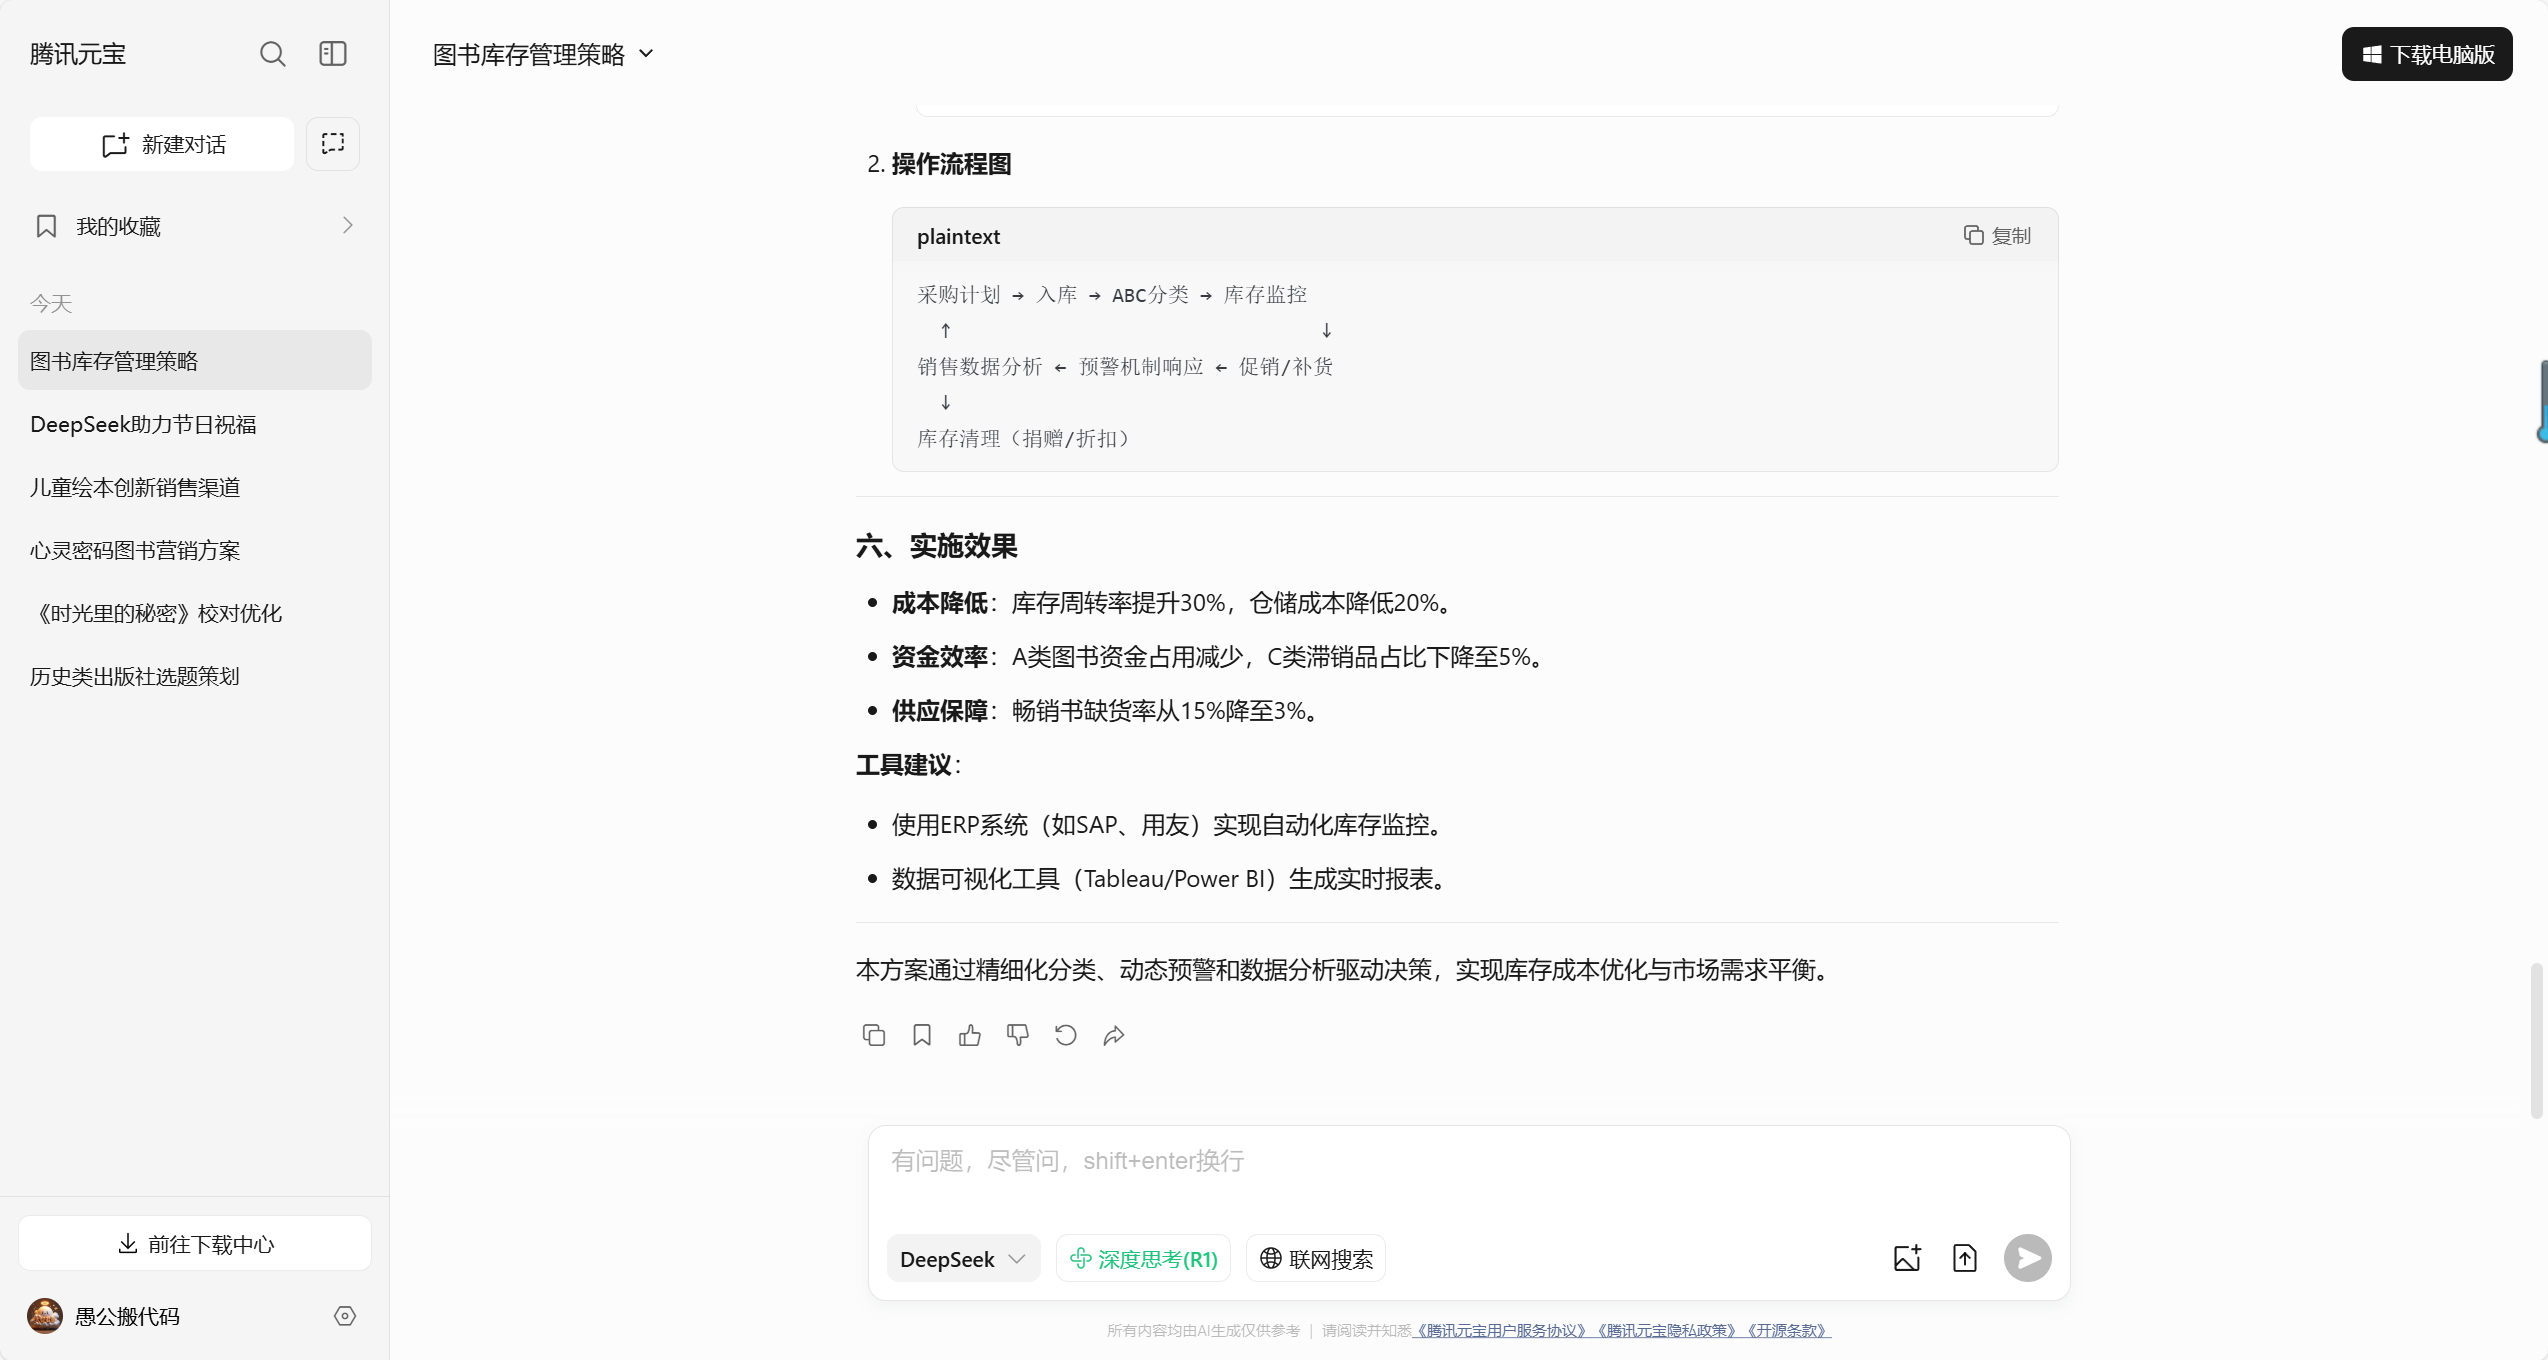Share the response via the arrow icon
The width and height of the screenshot is (2548, 1360).
click(1114, 1035)
